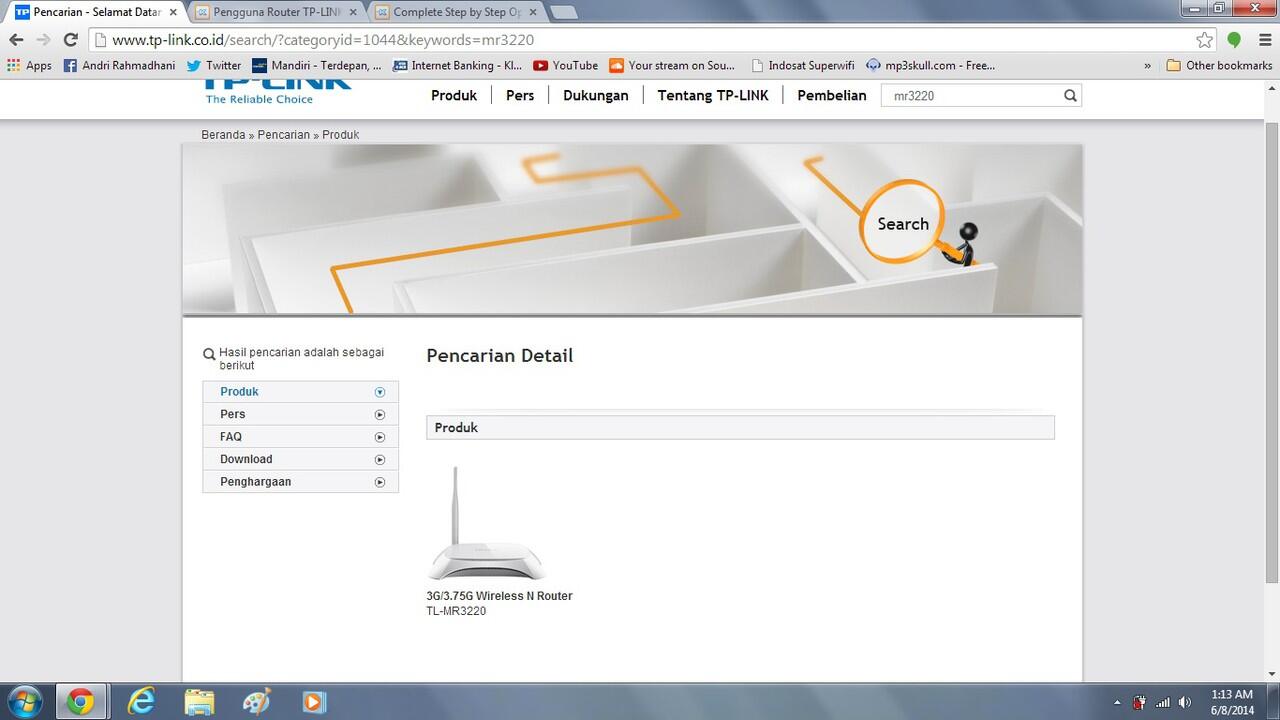Open Paint from the taskbar

coord(257,702)
